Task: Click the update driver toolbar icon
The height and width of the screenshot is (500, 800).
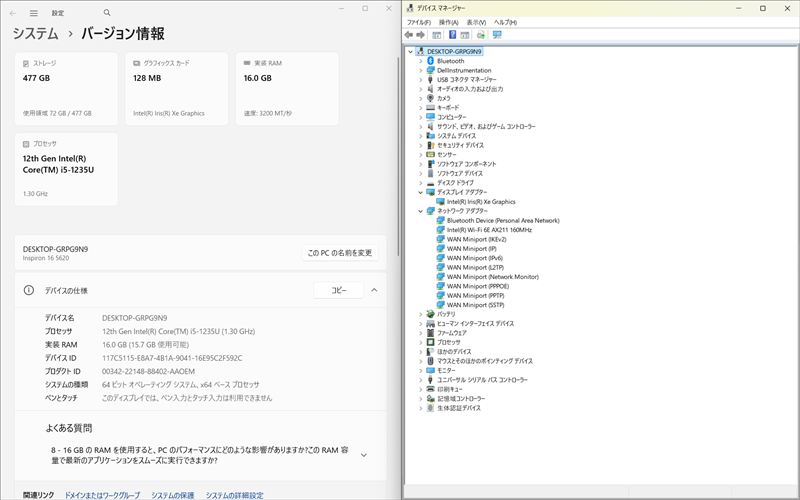Action: 481,35
